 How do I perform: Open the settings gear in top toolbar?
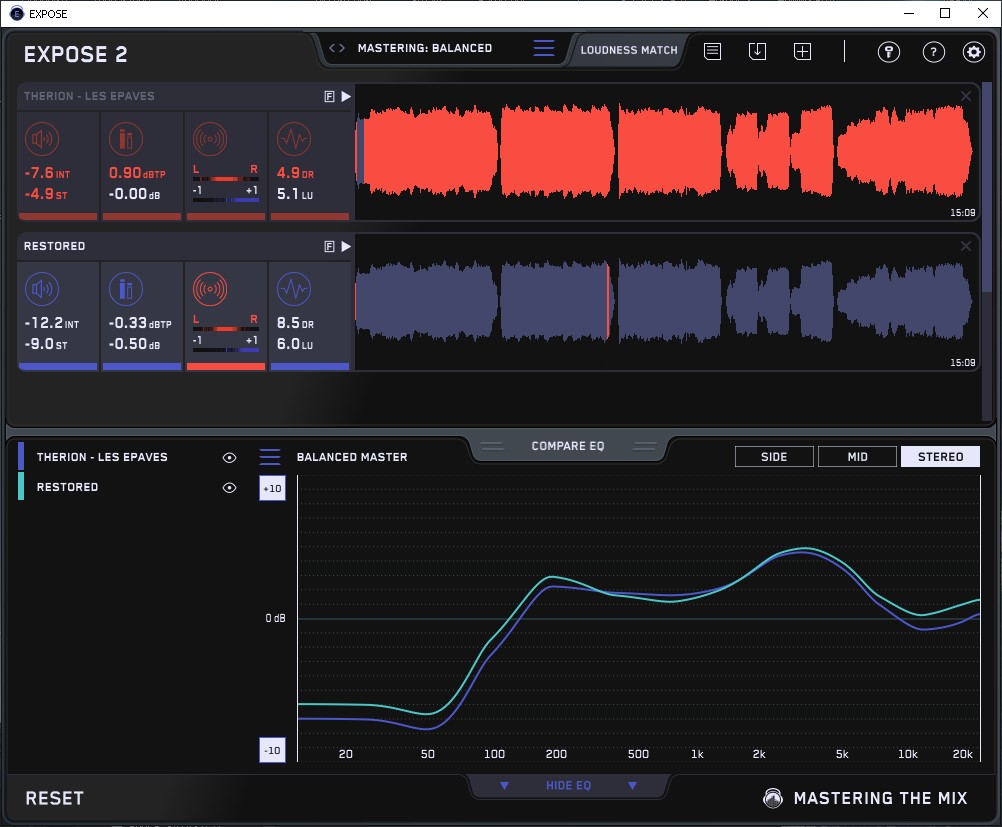pos(973,52)
